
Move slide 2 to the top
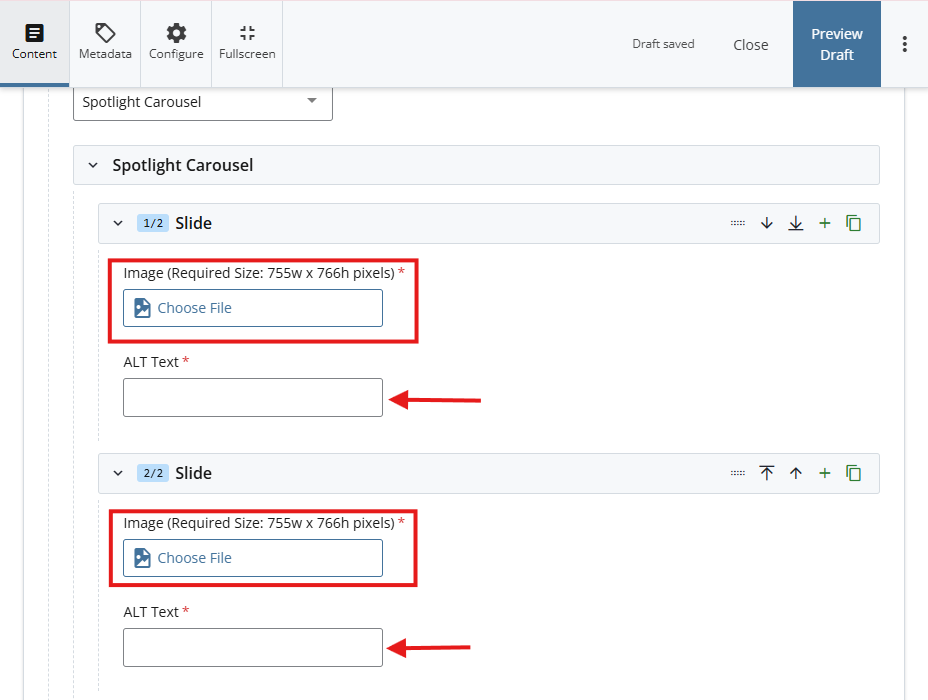coord(767,473)
